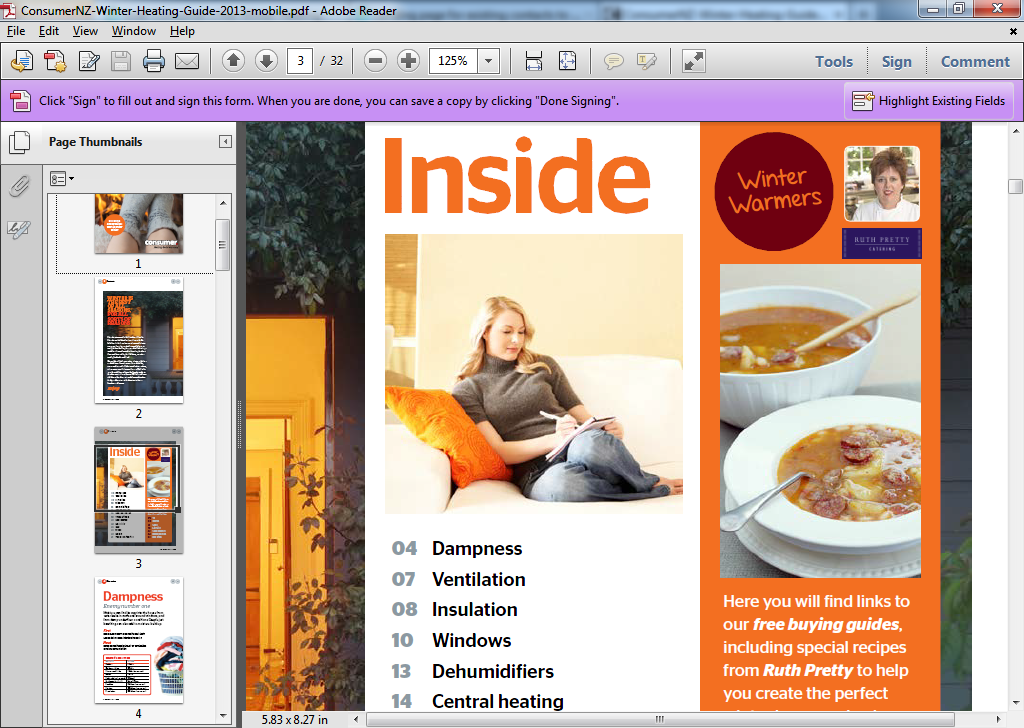Click the 125% zoom value field

pos(453,61)
